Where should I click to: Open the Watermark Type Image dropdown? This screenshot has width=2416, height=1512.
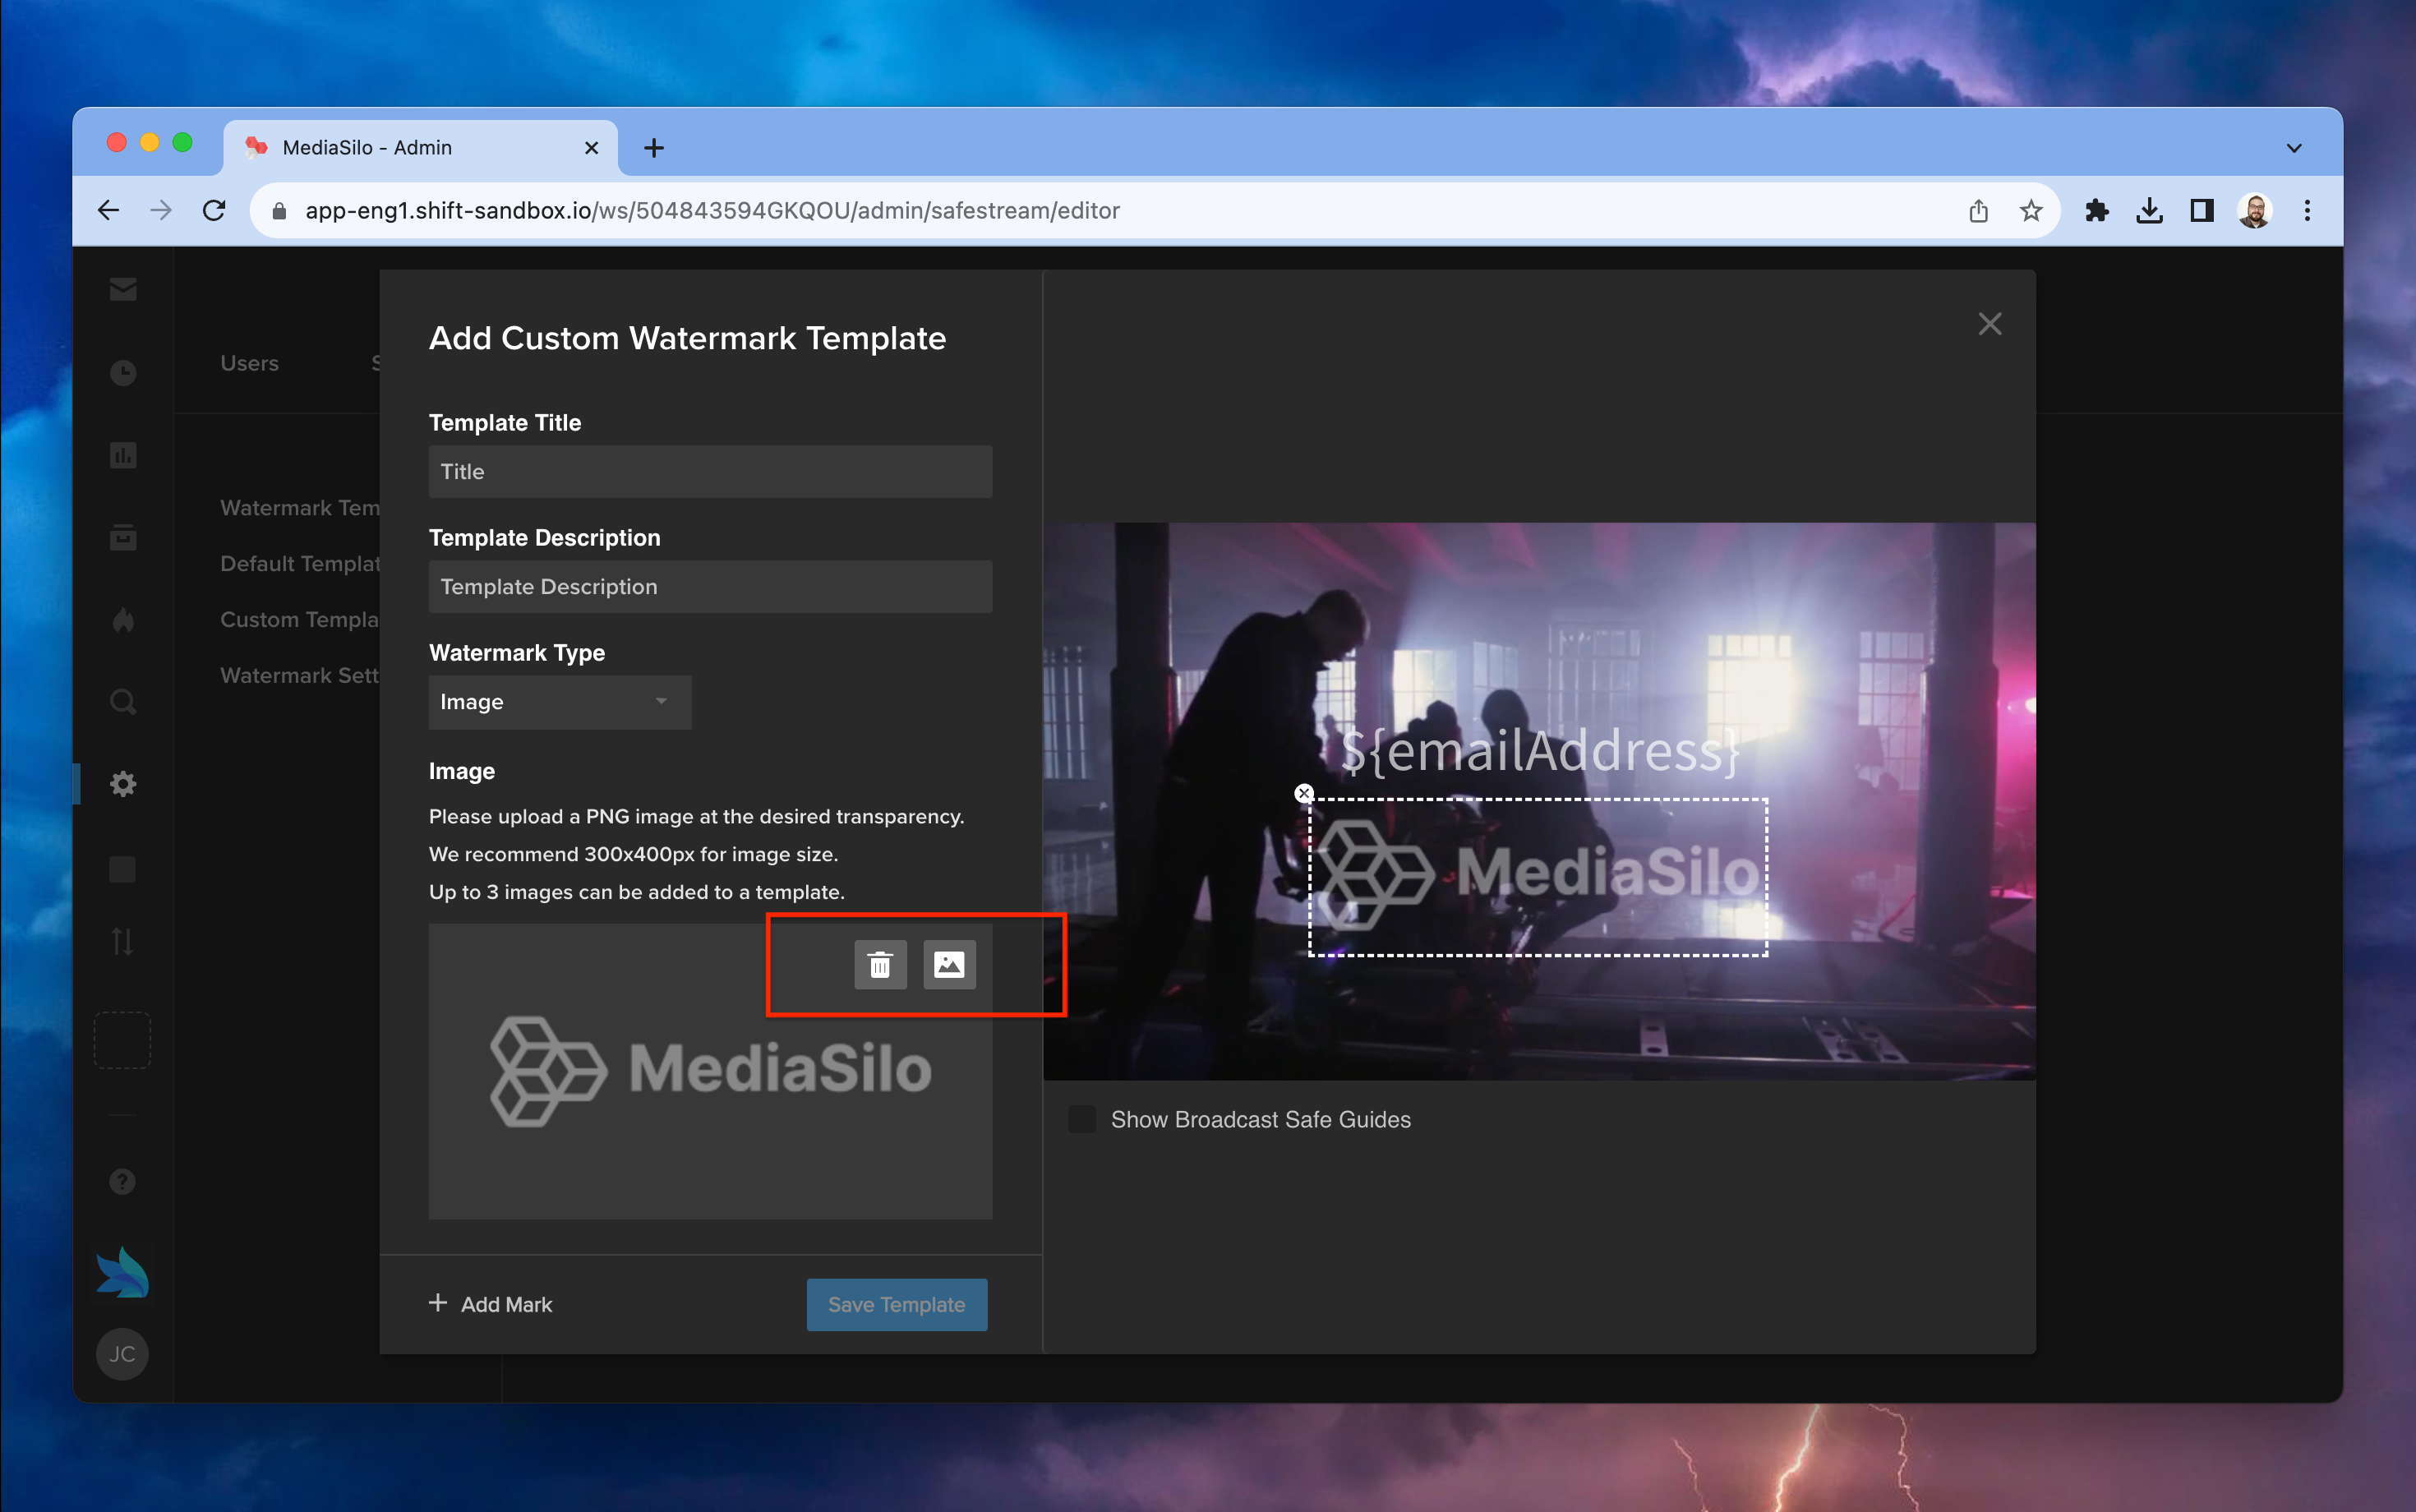560,702
